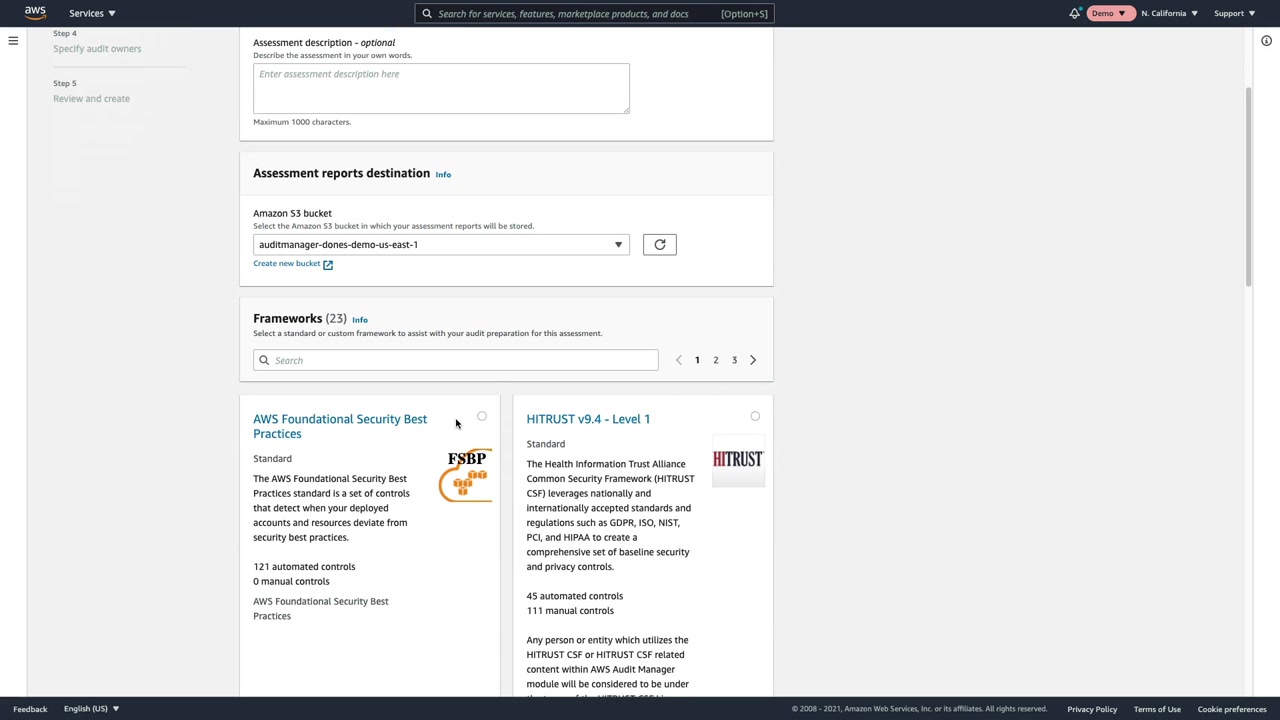Click the info circle icon at right edge
Viewport: 1280px width, 720px height.
coord(1266,41)
